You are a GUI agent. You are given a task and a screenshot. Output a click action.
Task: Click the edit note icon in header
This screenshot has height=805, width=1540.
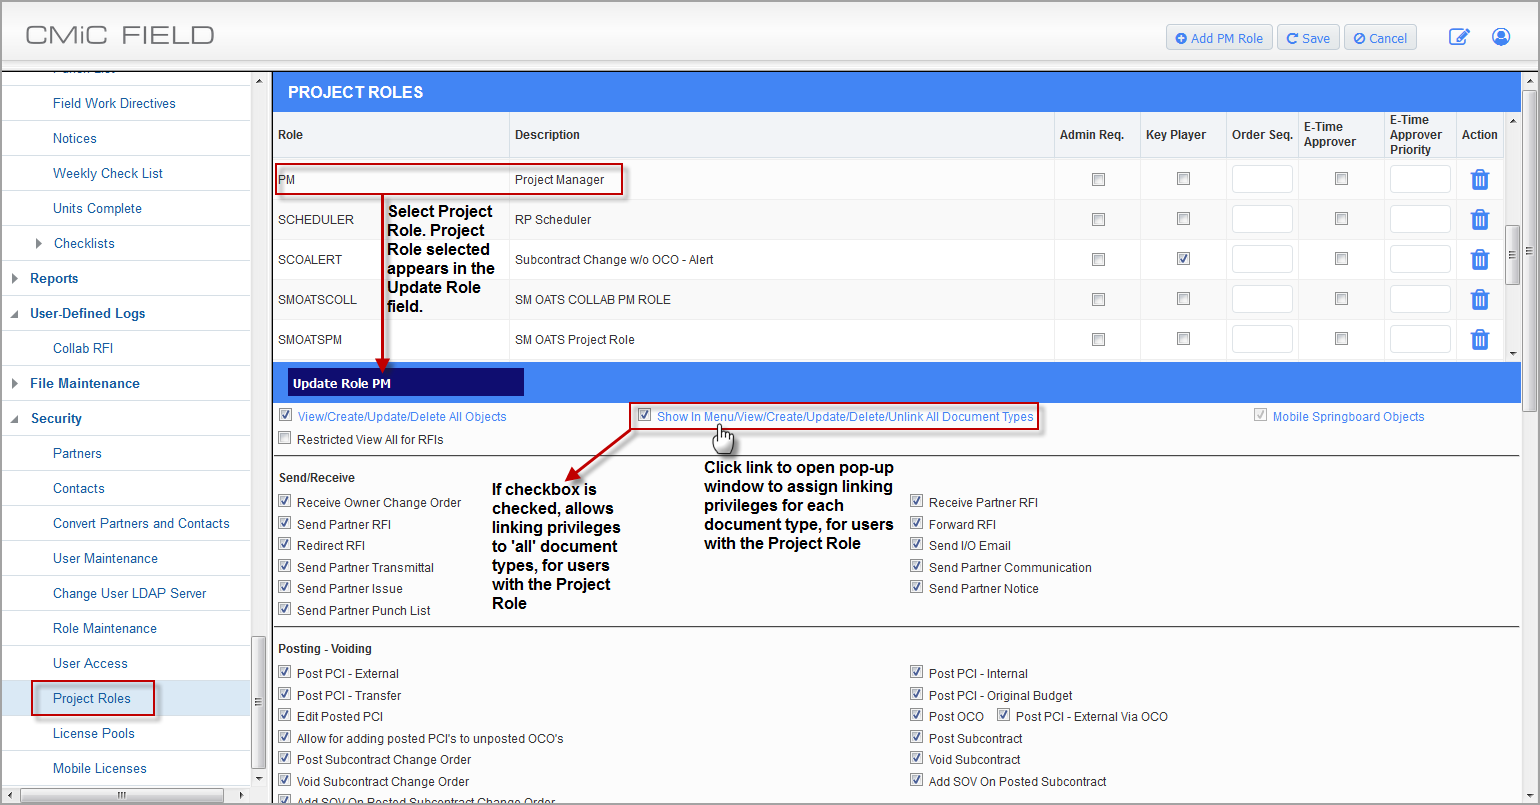1459,38
